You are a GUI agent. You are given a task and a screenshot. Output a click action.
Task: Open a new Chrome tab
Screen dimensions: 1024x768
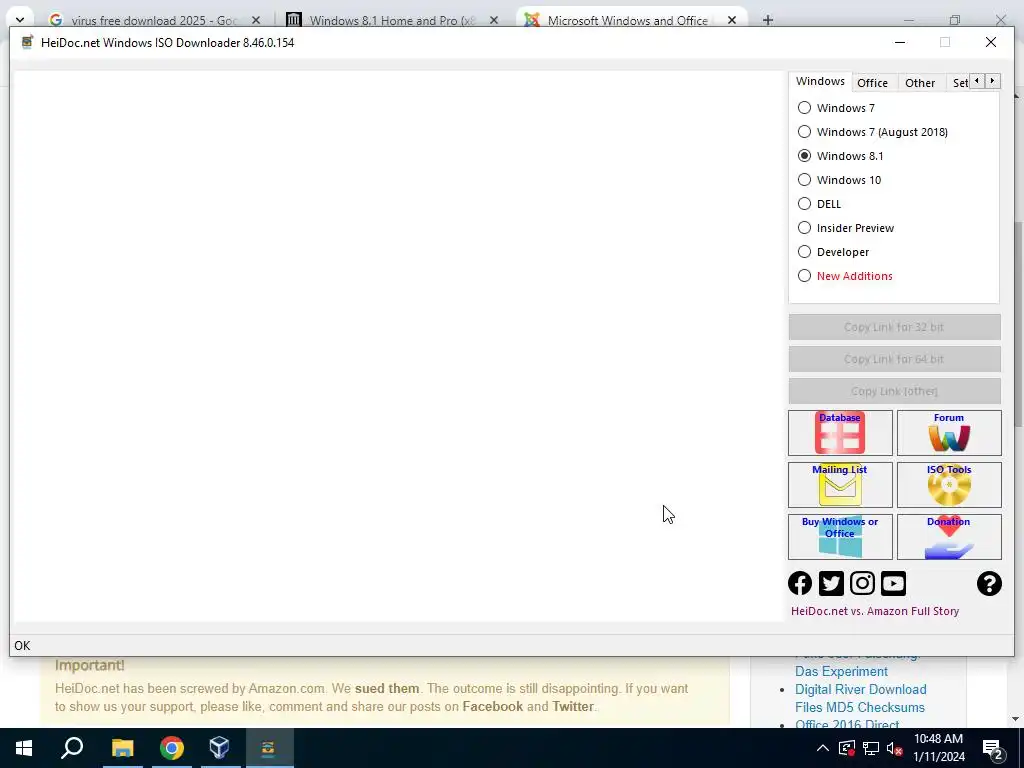[768, 20]
